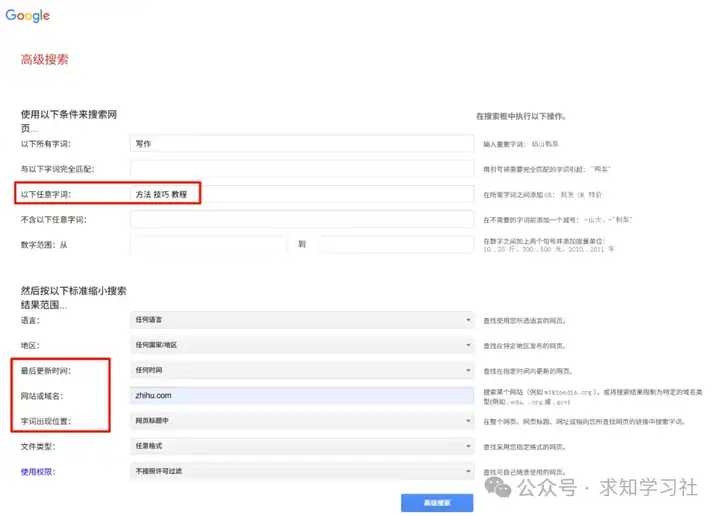
Task: Click the hint text '查找采用您指定格式的网页'
Action: tap(524, 447)
